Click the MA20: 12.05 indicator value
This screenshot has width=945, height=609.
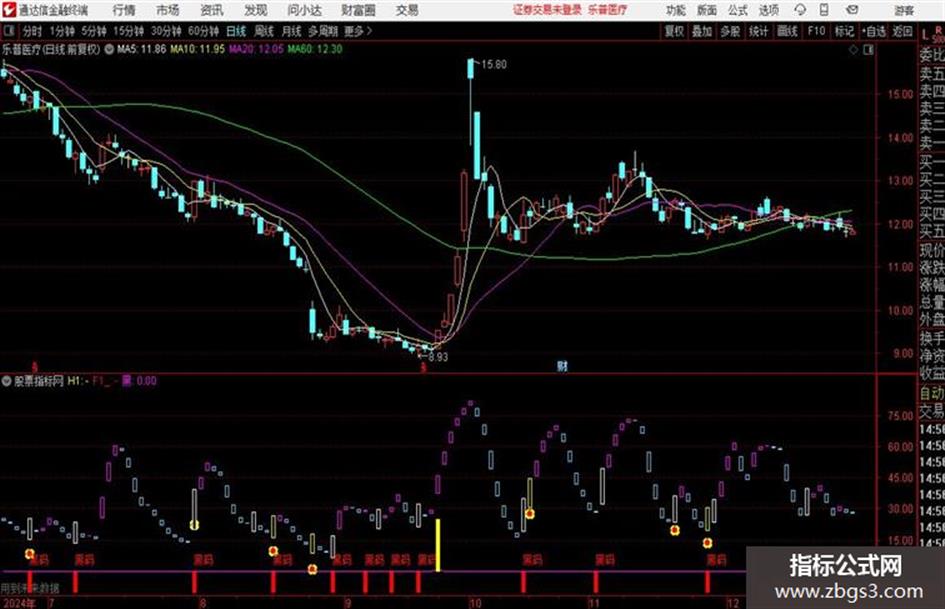(256, 49)
